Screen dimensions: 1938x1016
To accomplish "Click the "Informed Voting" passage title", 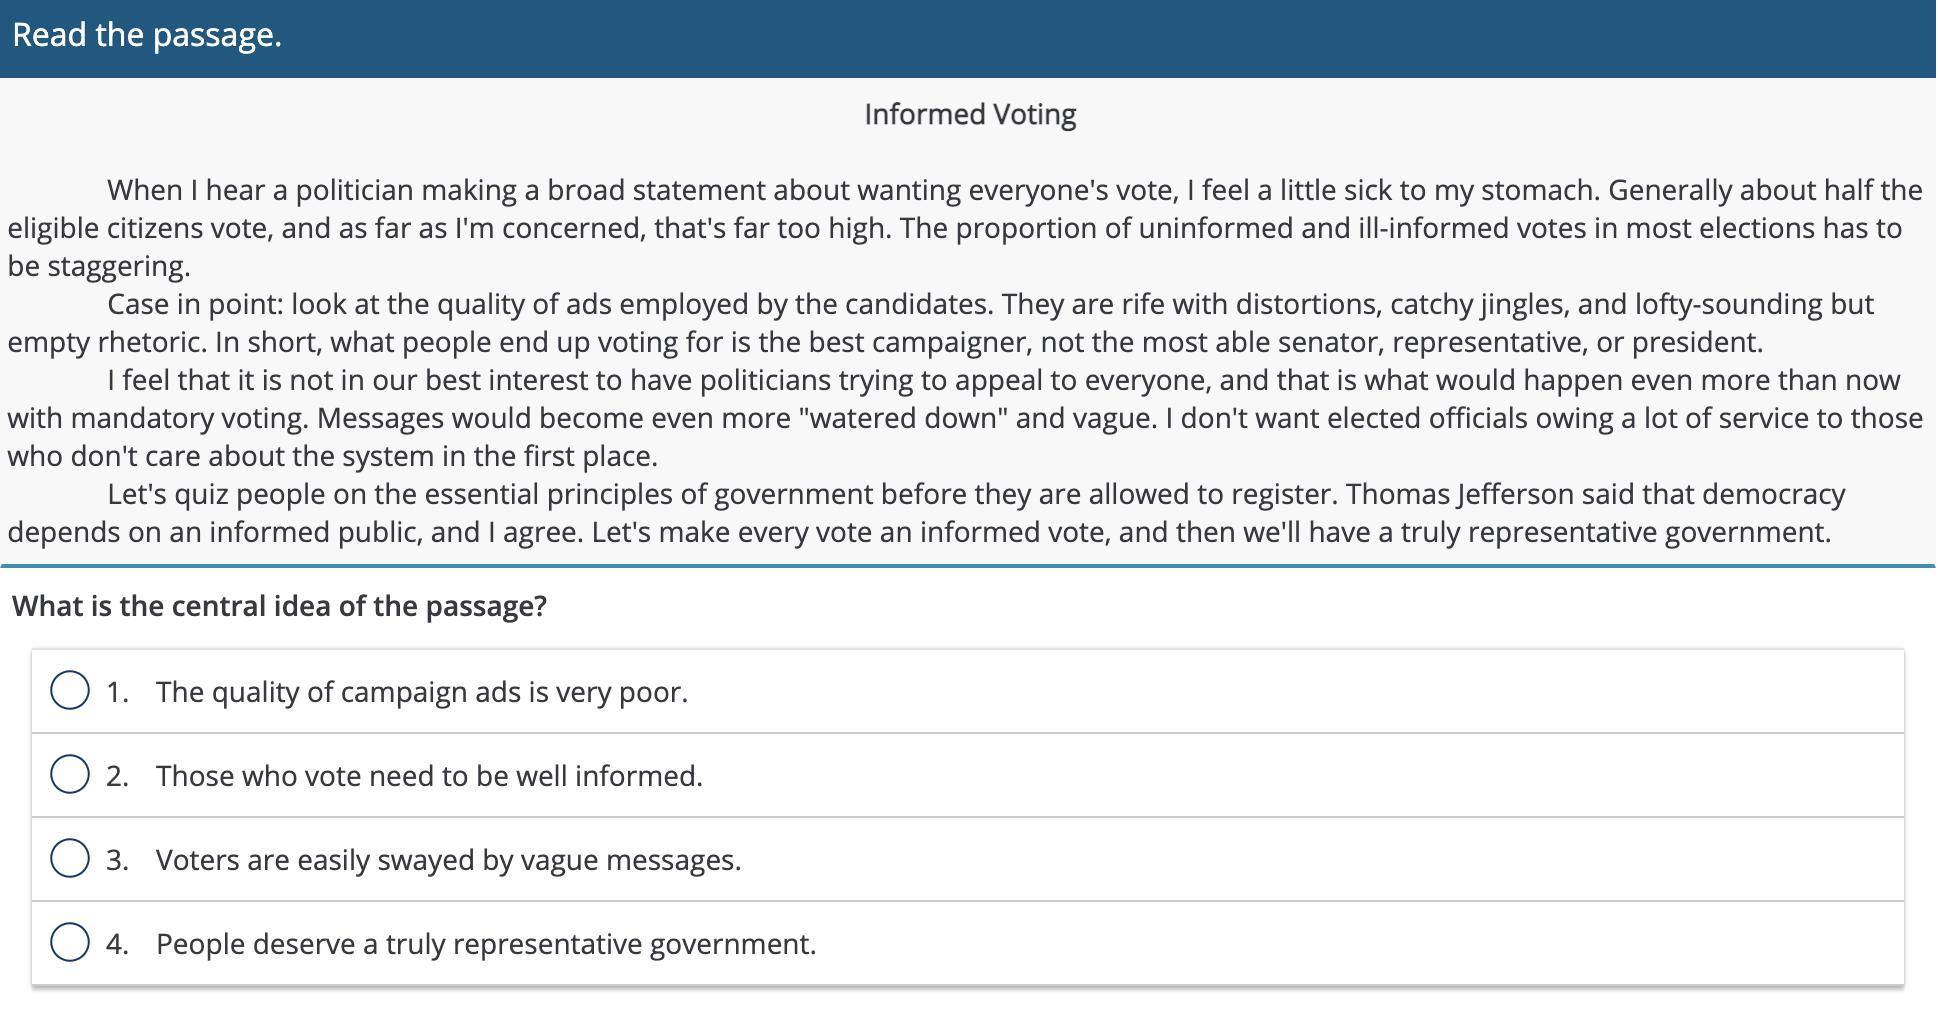I will tap(969, 114).
